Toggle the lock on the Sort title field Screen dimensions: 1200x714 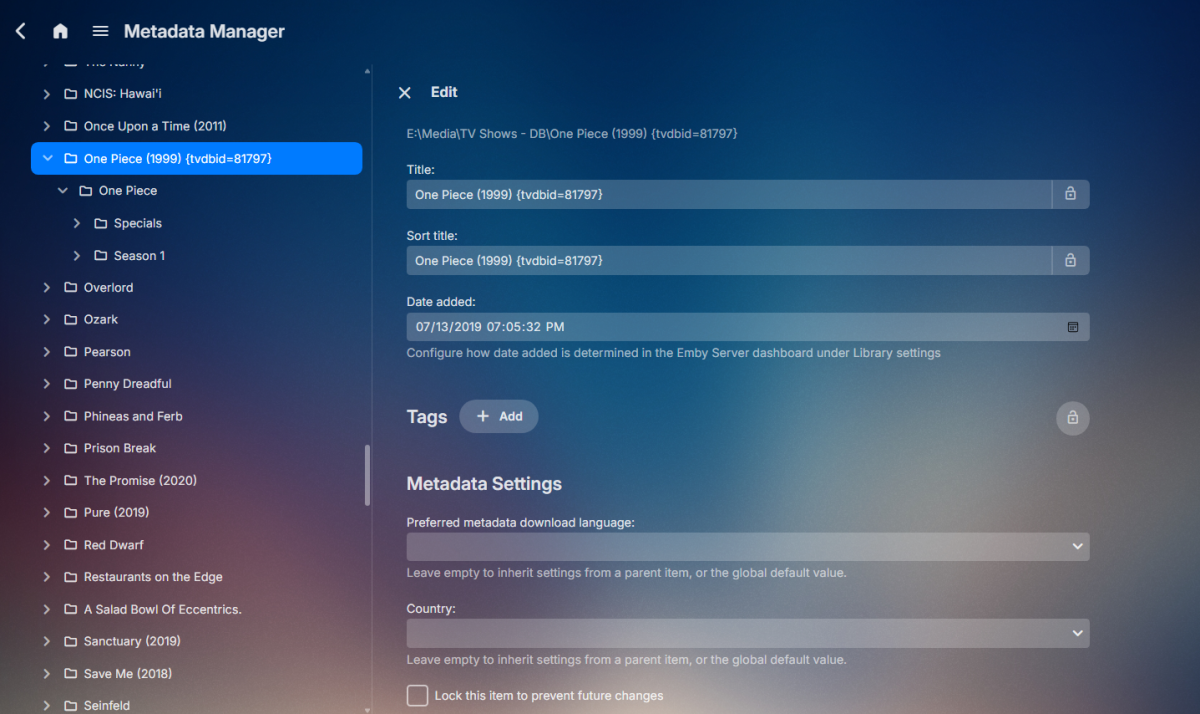click(1070, 260)
